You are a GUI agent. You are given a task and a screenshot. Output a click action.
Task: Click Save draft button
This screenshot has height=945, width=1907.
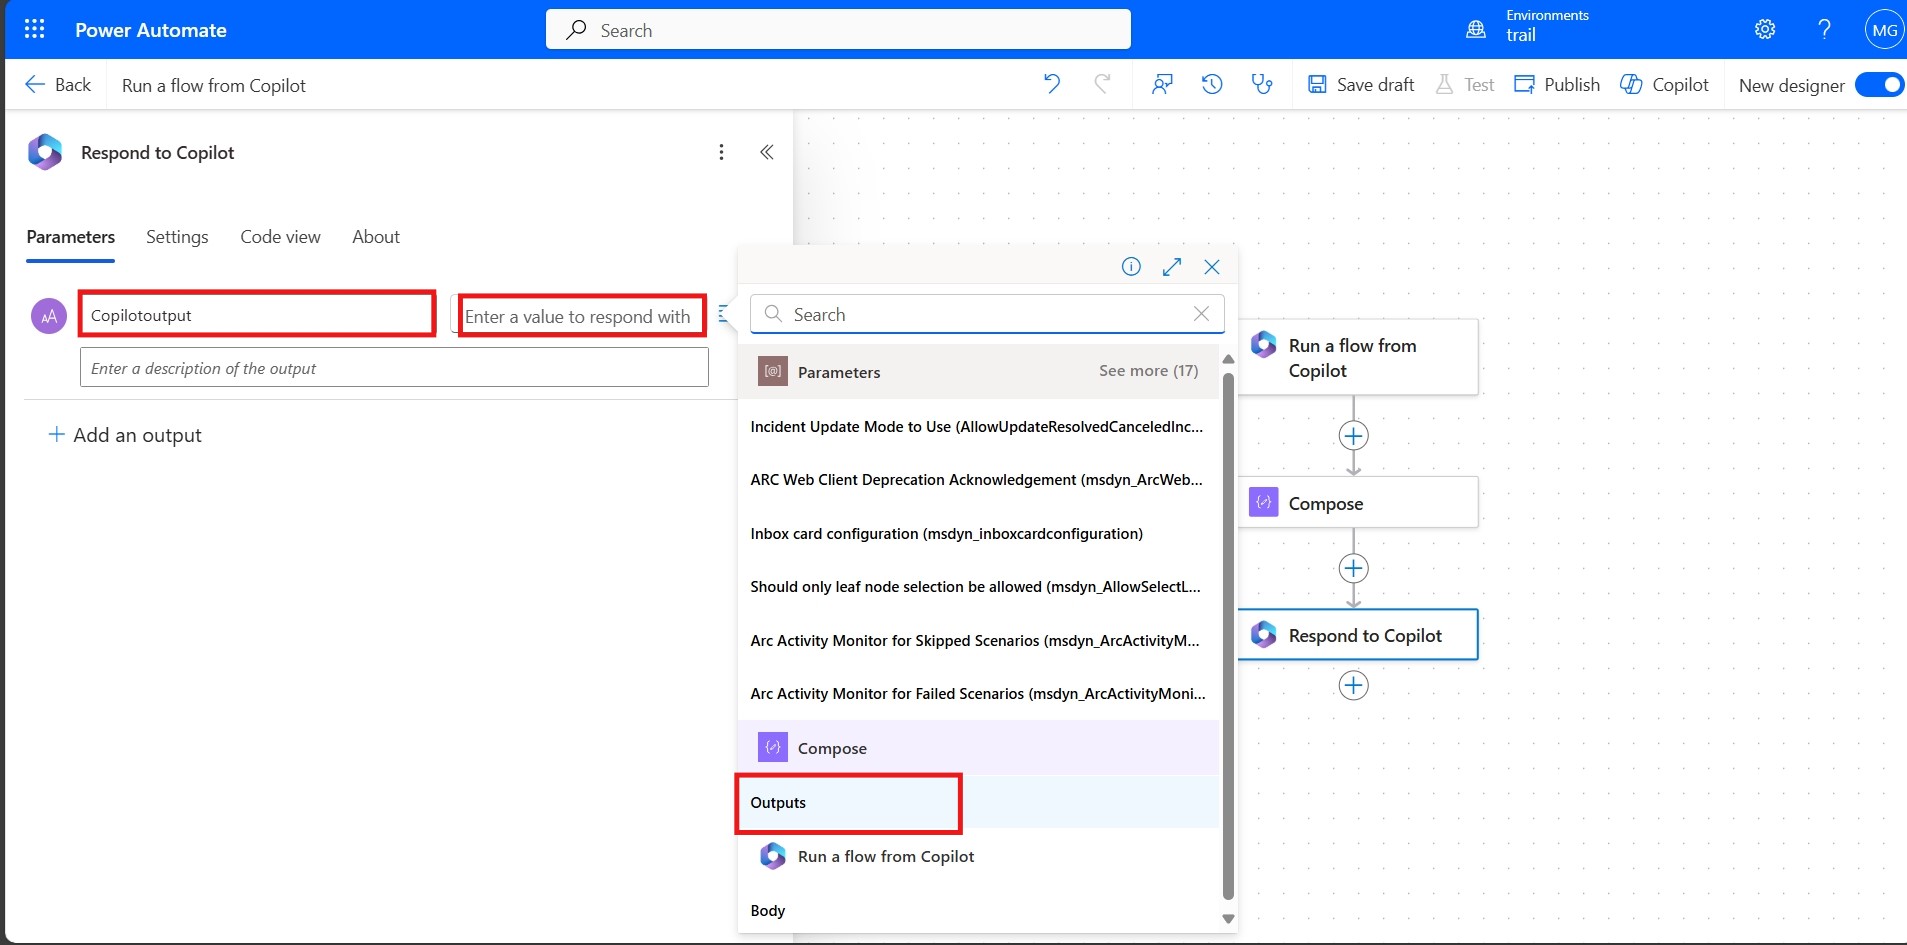(x=1361, y=85)
